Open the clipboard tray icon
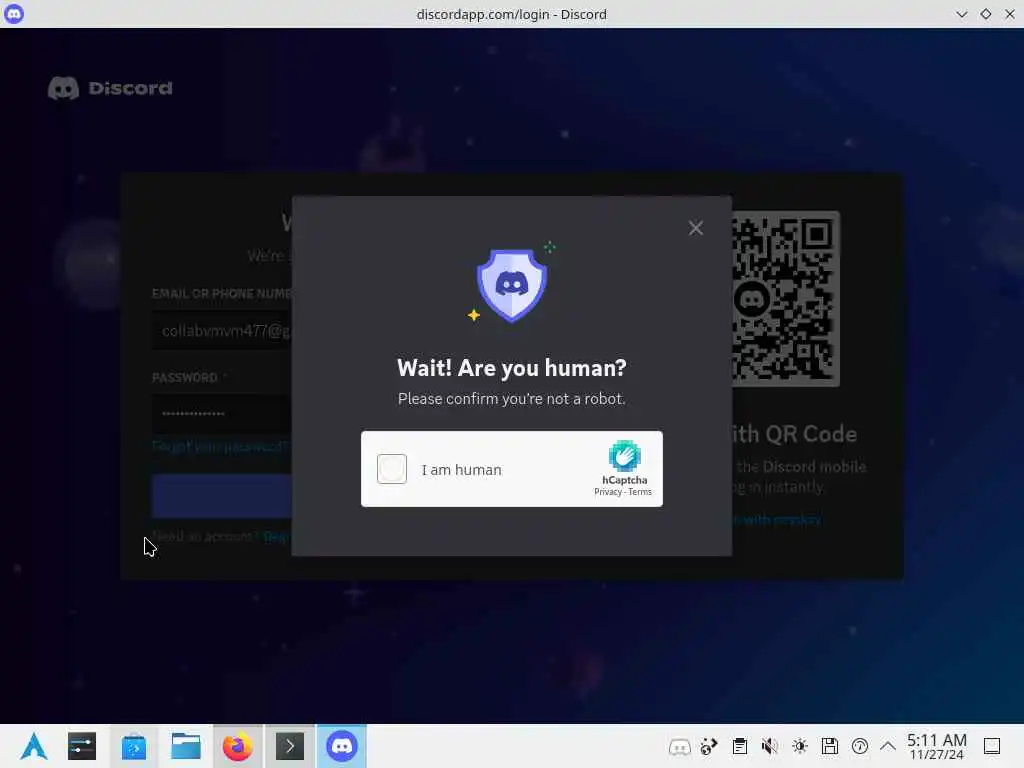Viewport: 1024px width, 768px height. pyautogui.click(x=740, y=746)
